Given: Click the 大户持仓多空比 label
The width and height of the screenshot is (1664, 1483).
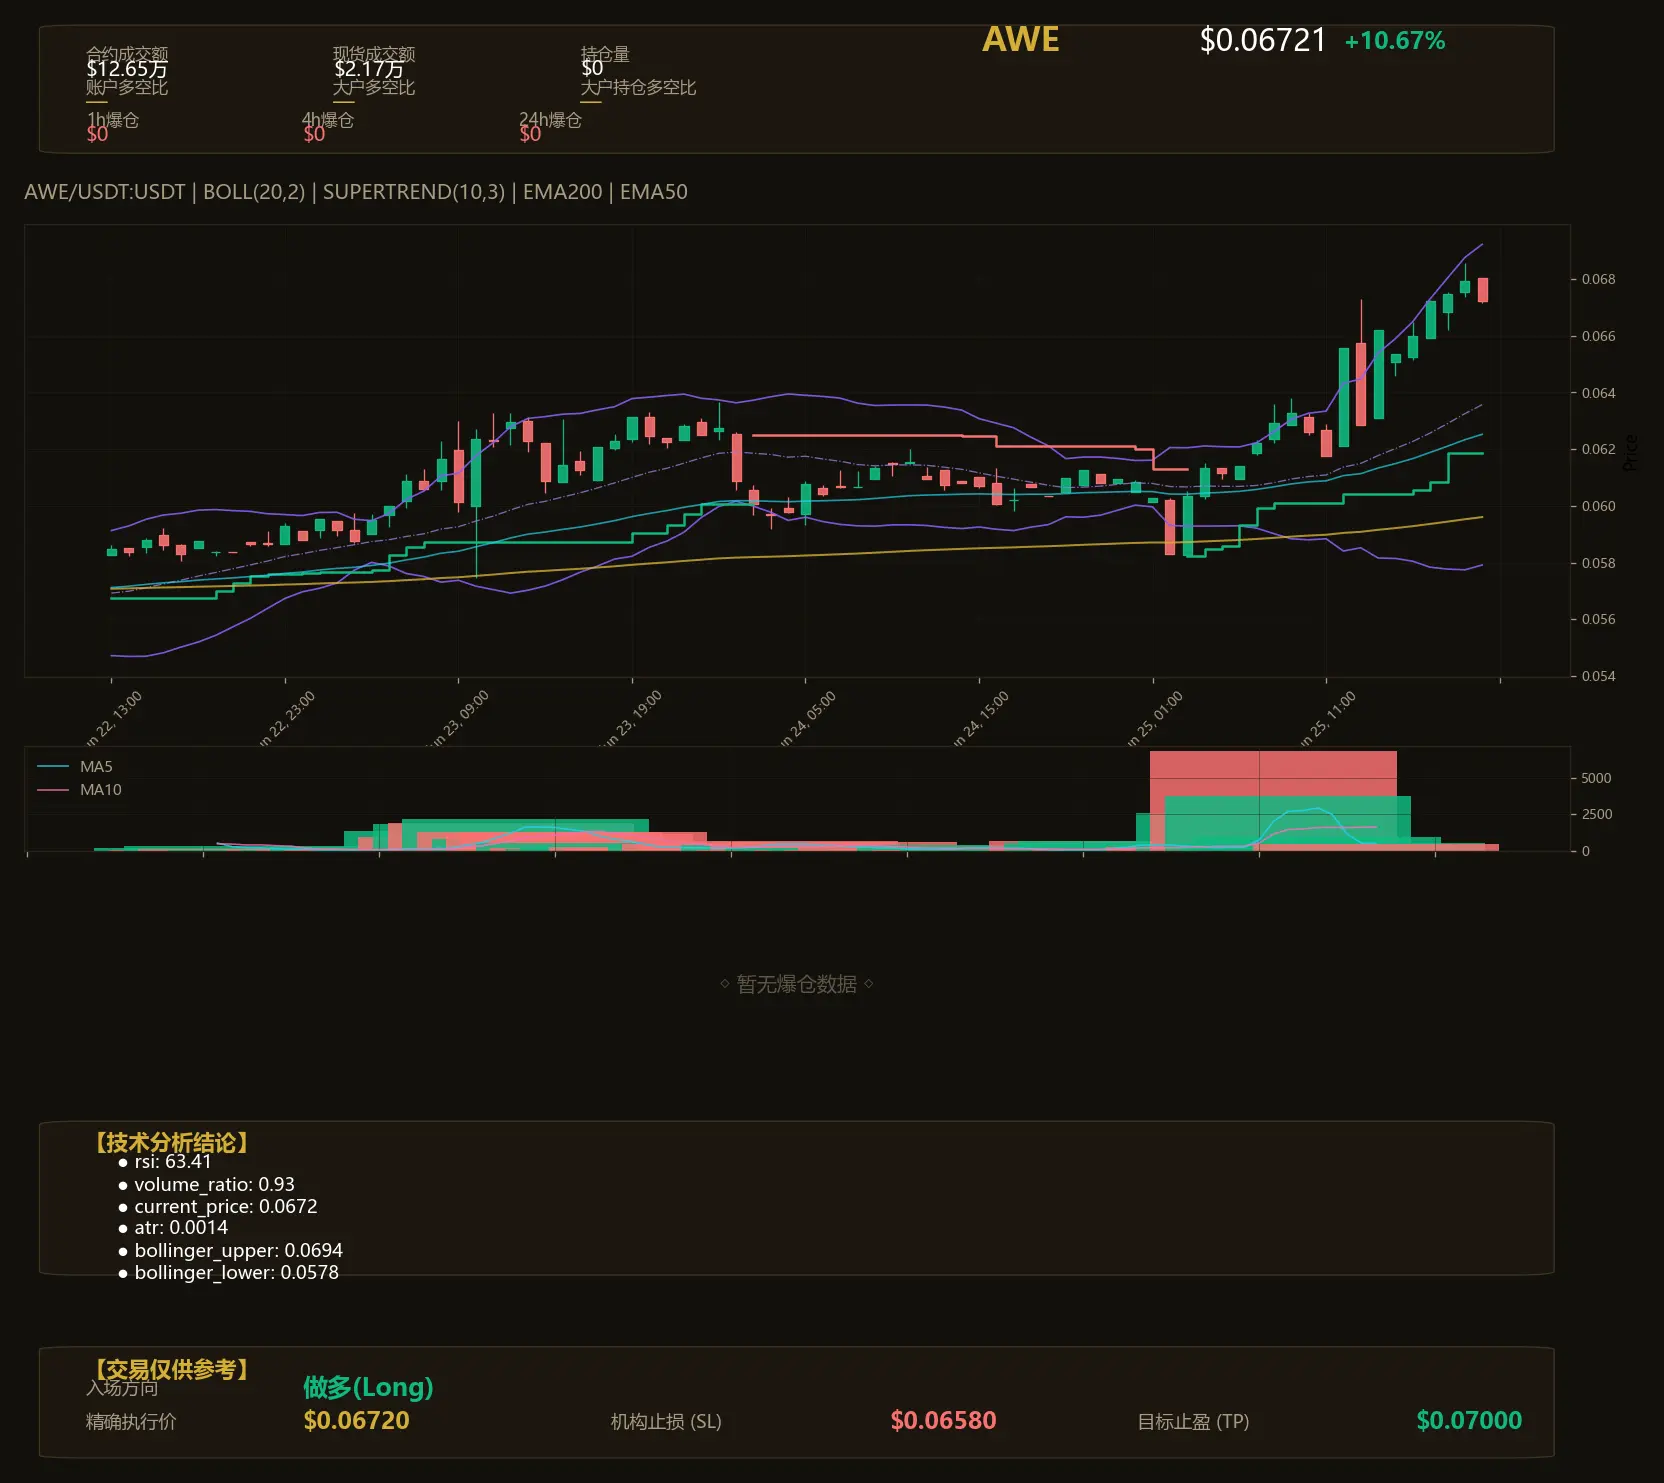Looking at the screenshot, I should [x=638, y=87].
